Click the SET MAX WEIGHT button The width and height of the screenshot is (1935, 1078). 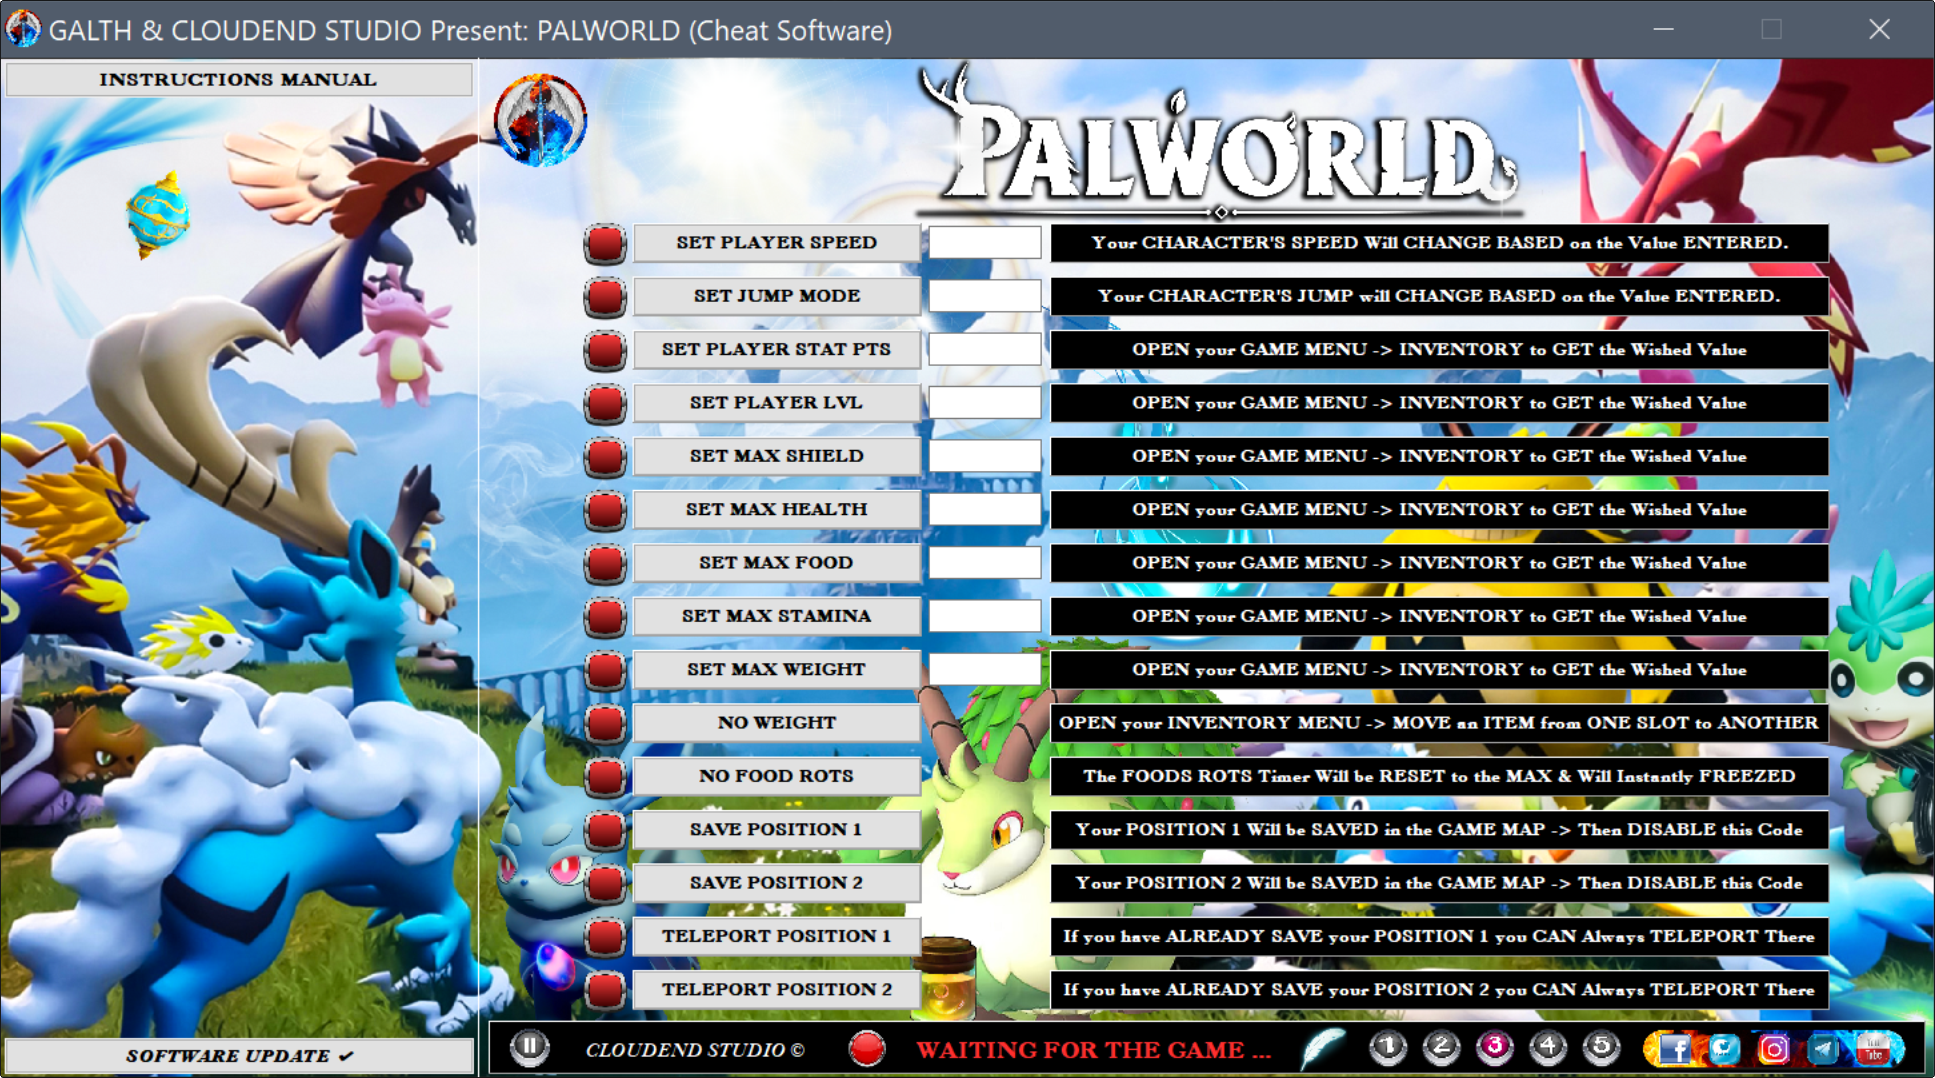(776, 669)
